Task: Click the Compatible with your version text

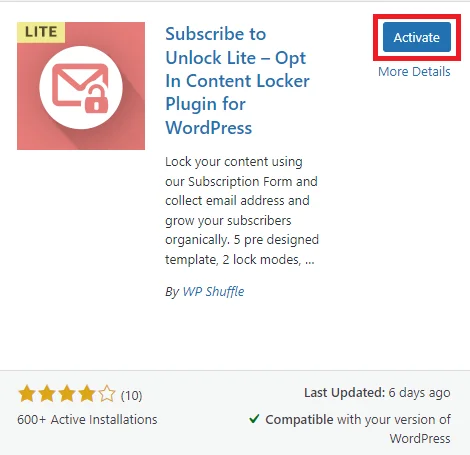Action: (x=358, y=429)
